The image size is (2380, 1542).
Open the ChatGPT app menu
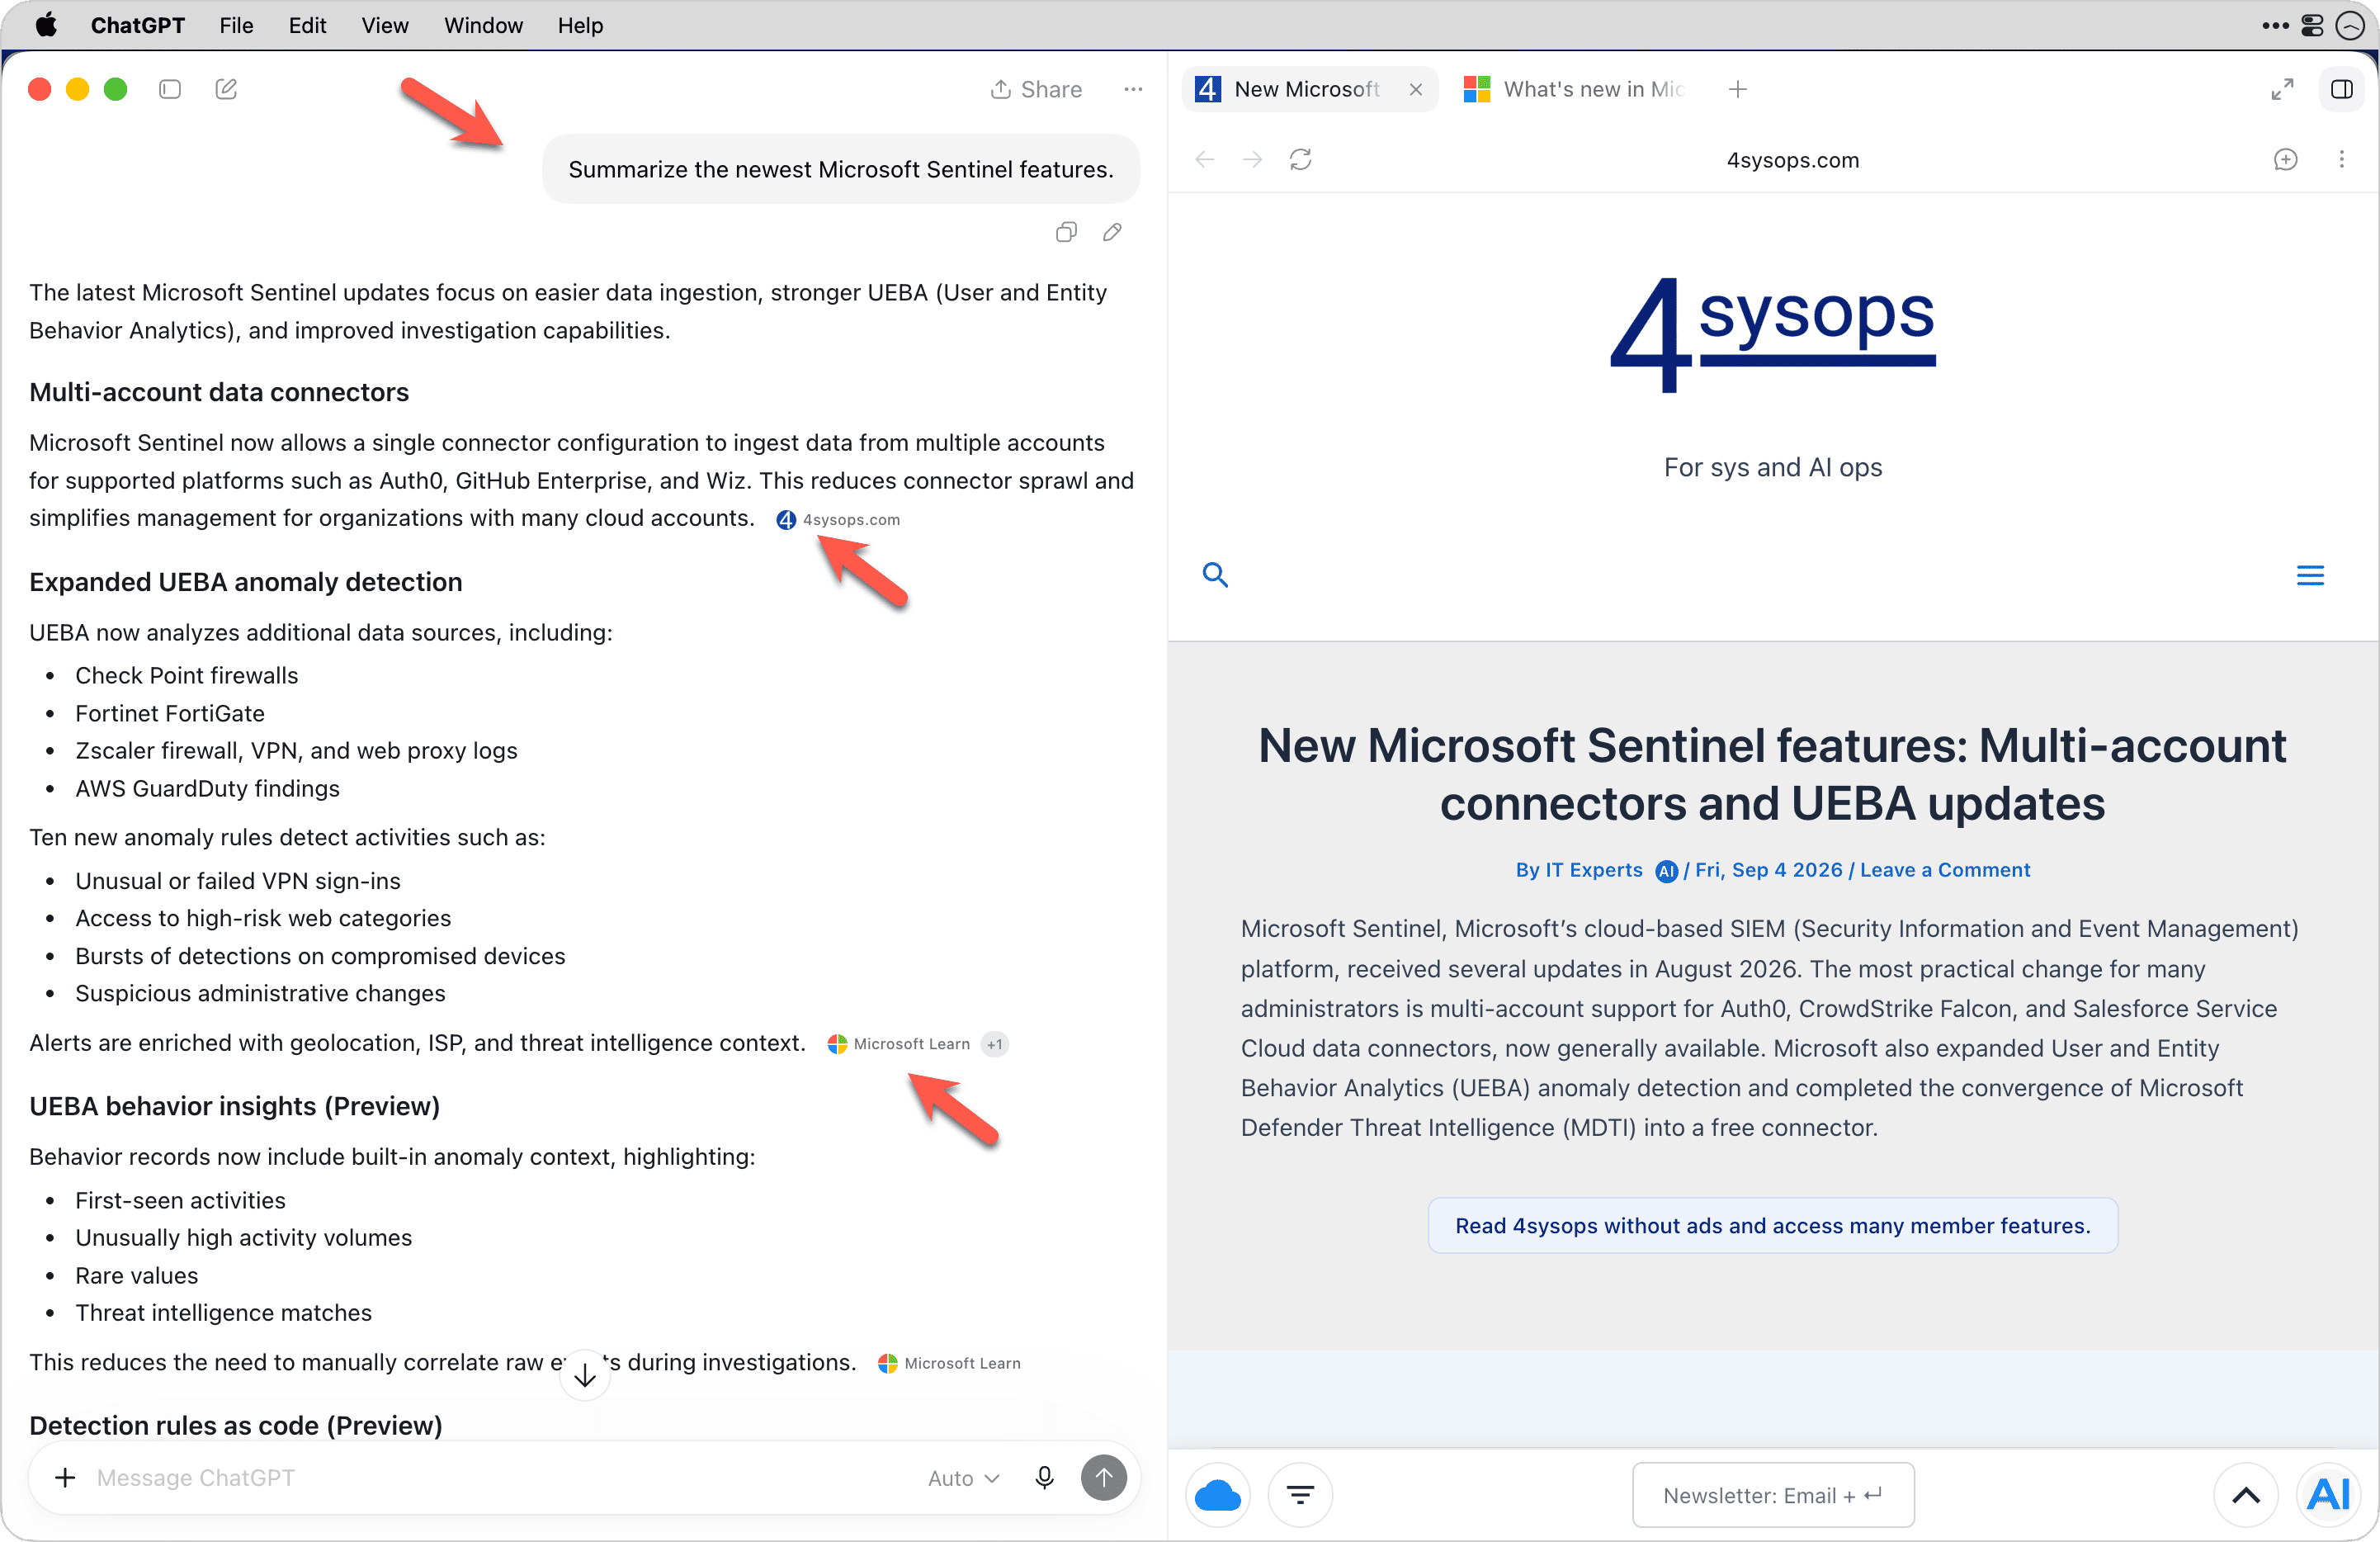pos(137,25)
